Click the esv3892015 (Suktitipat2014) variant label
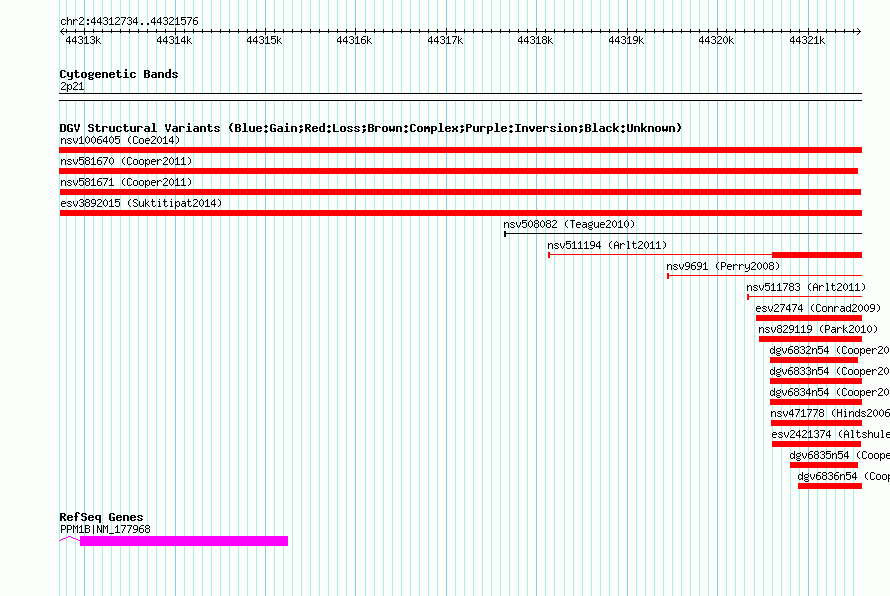Image resolution: width=890 pixels, height=596 pixels. [141, 203]
